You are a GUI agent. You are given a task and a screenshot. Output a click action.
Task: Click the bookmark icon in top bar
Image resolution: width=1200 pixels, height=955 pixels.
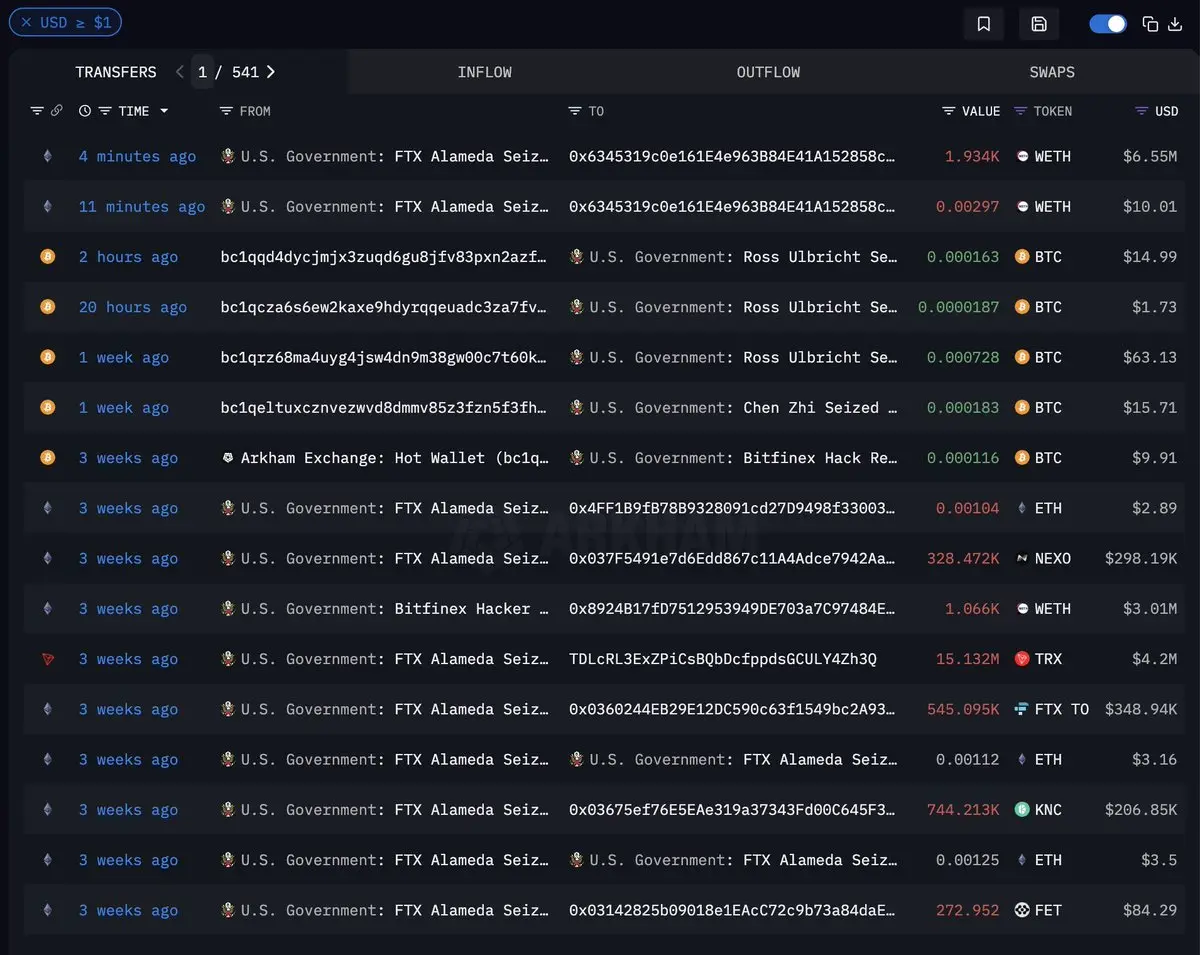coord(983,24)
